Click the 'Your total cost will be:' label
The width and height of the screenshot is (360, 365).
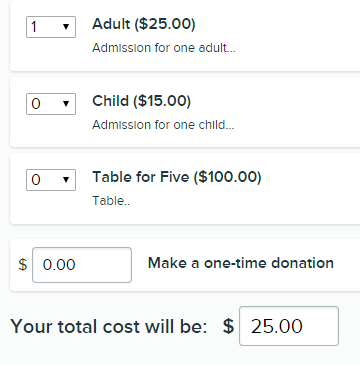click(109, 326)
